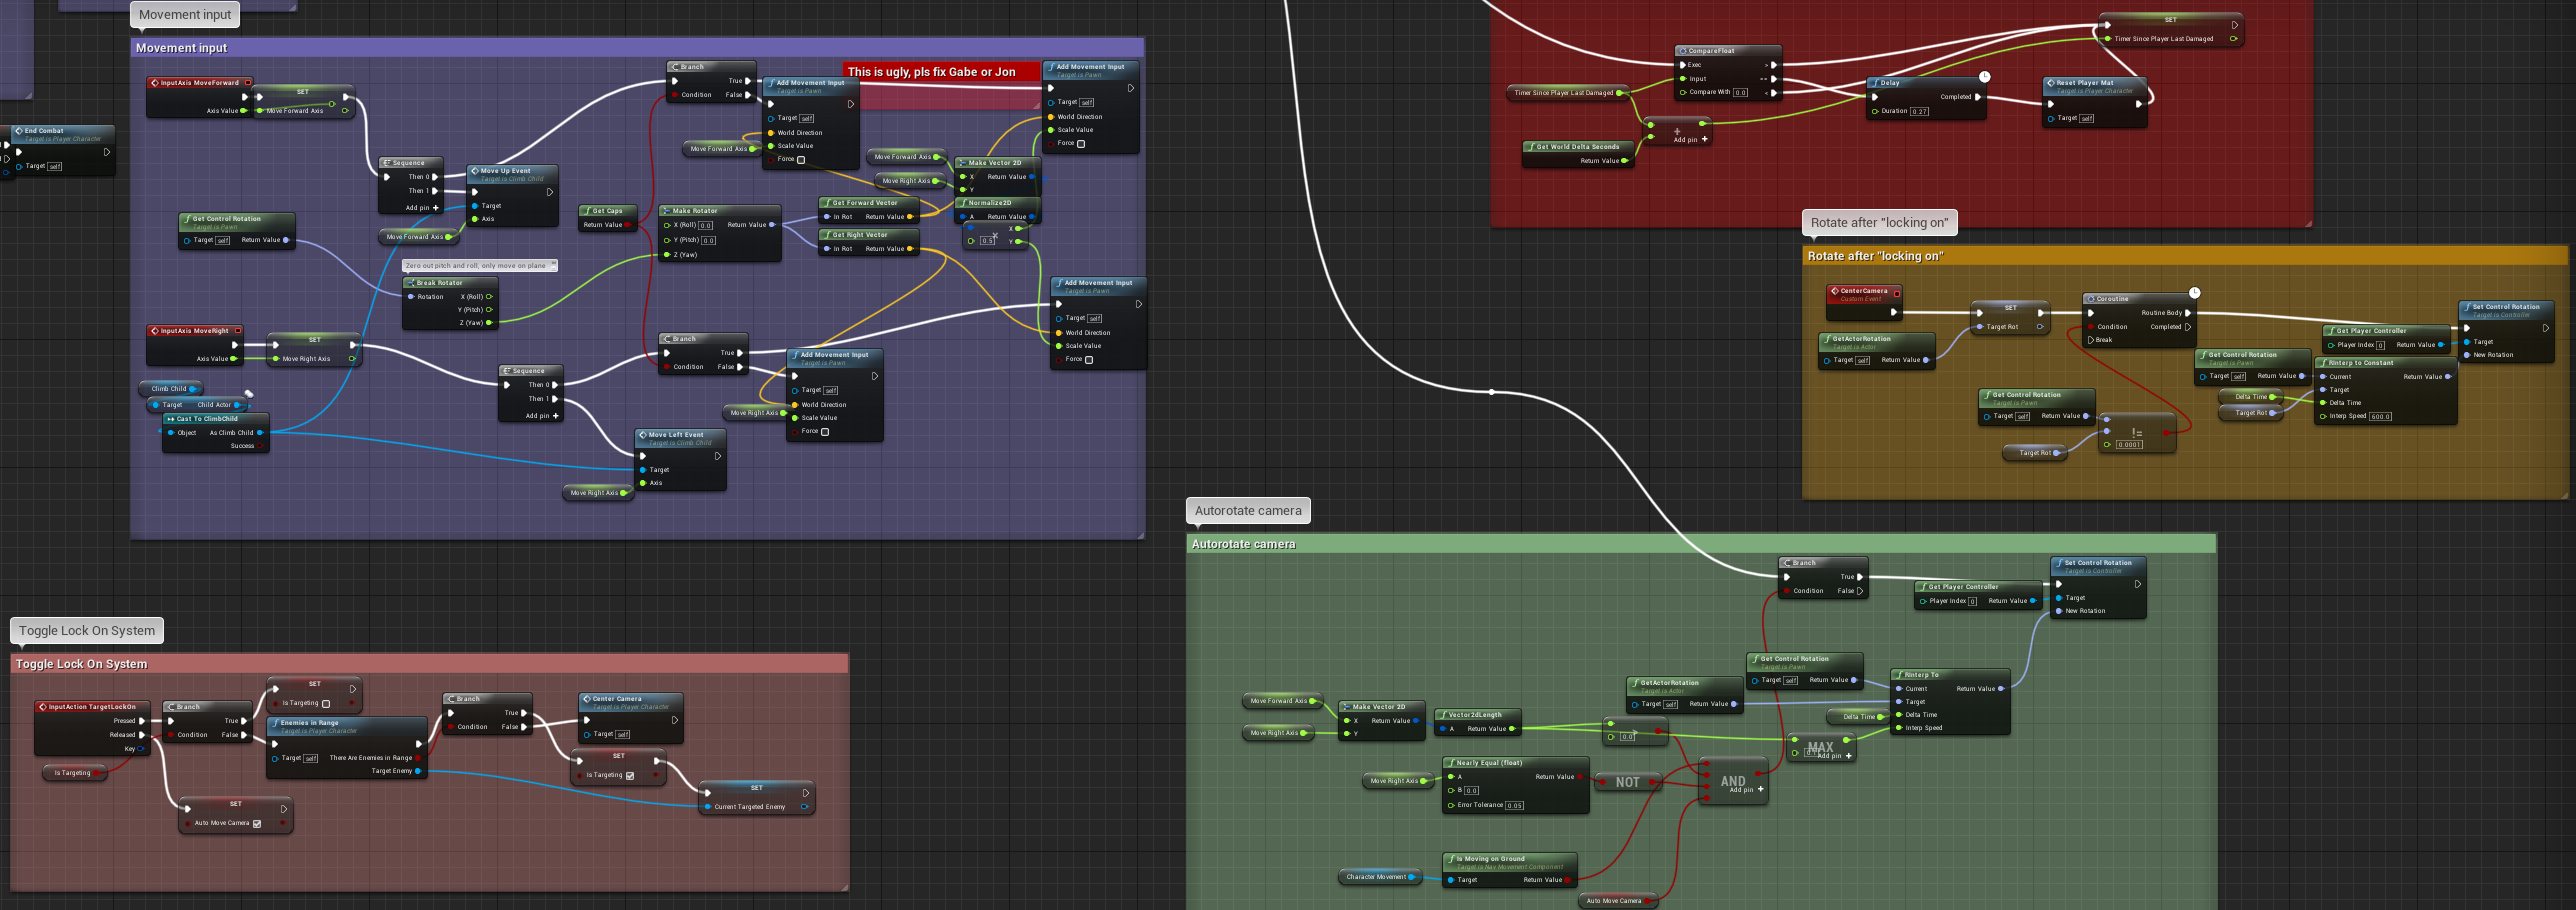The height and width of the screenshot is (910, 2576).
Task: Click the Nearly Equal (float) function icon
Action: pyautogui.click(x=1451, y=763)
